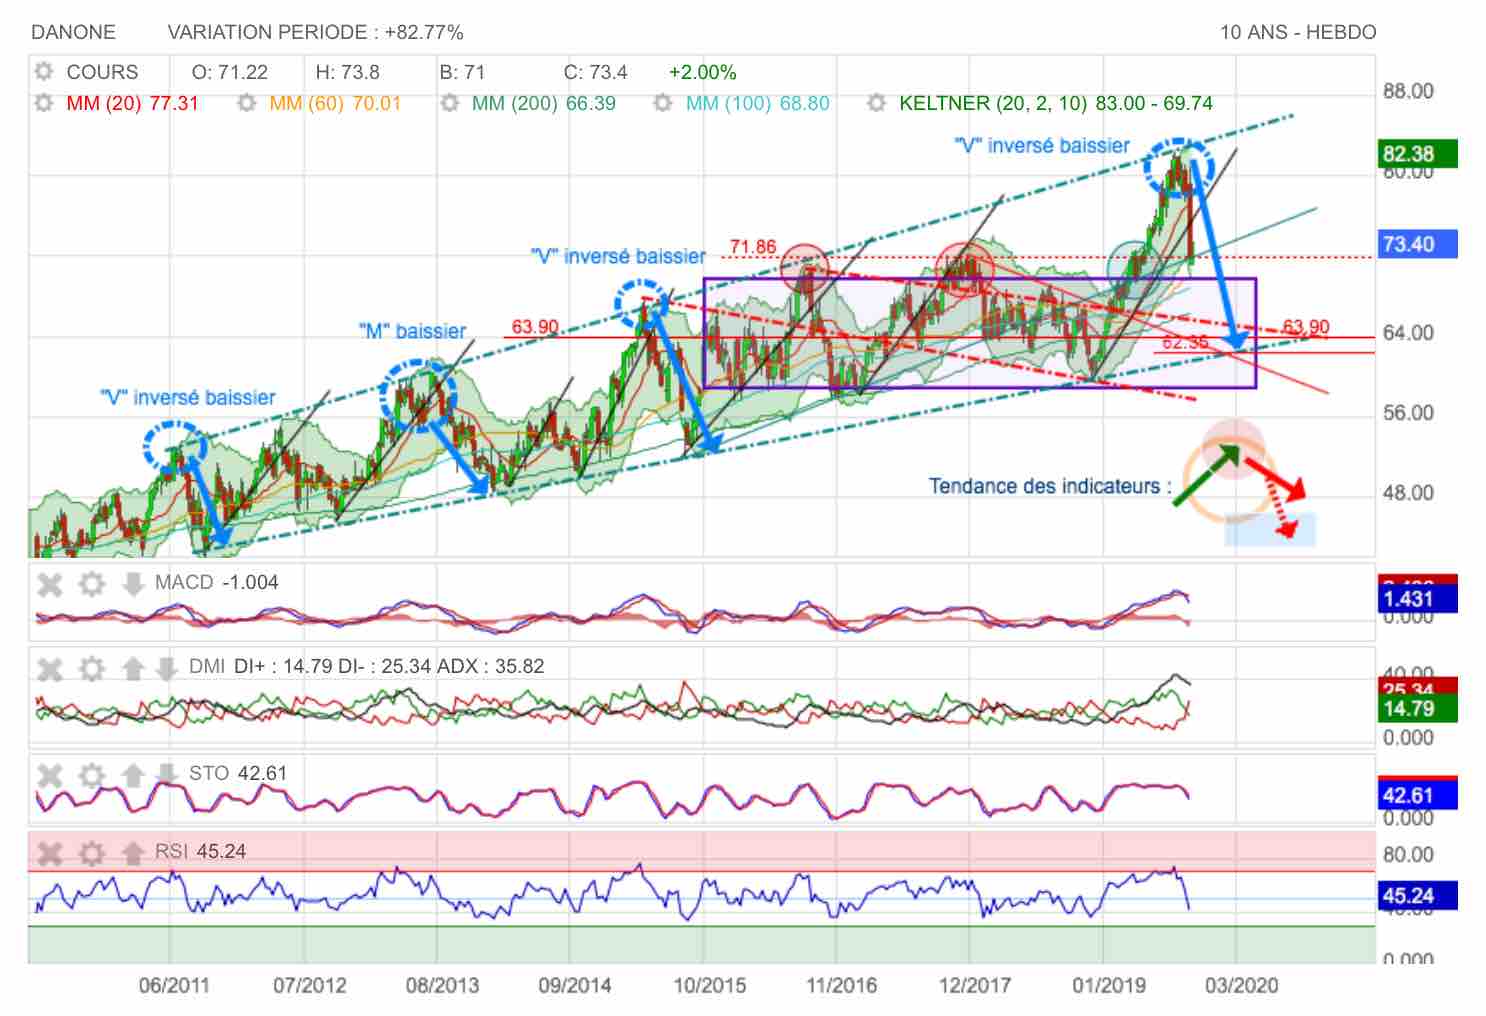Open MACD settings gear
The image size is (1486, 1016).
click(x=92, y=584)
